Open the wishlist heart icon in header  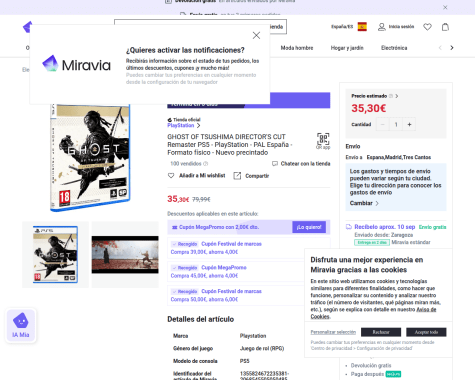(x=427, y=27)
